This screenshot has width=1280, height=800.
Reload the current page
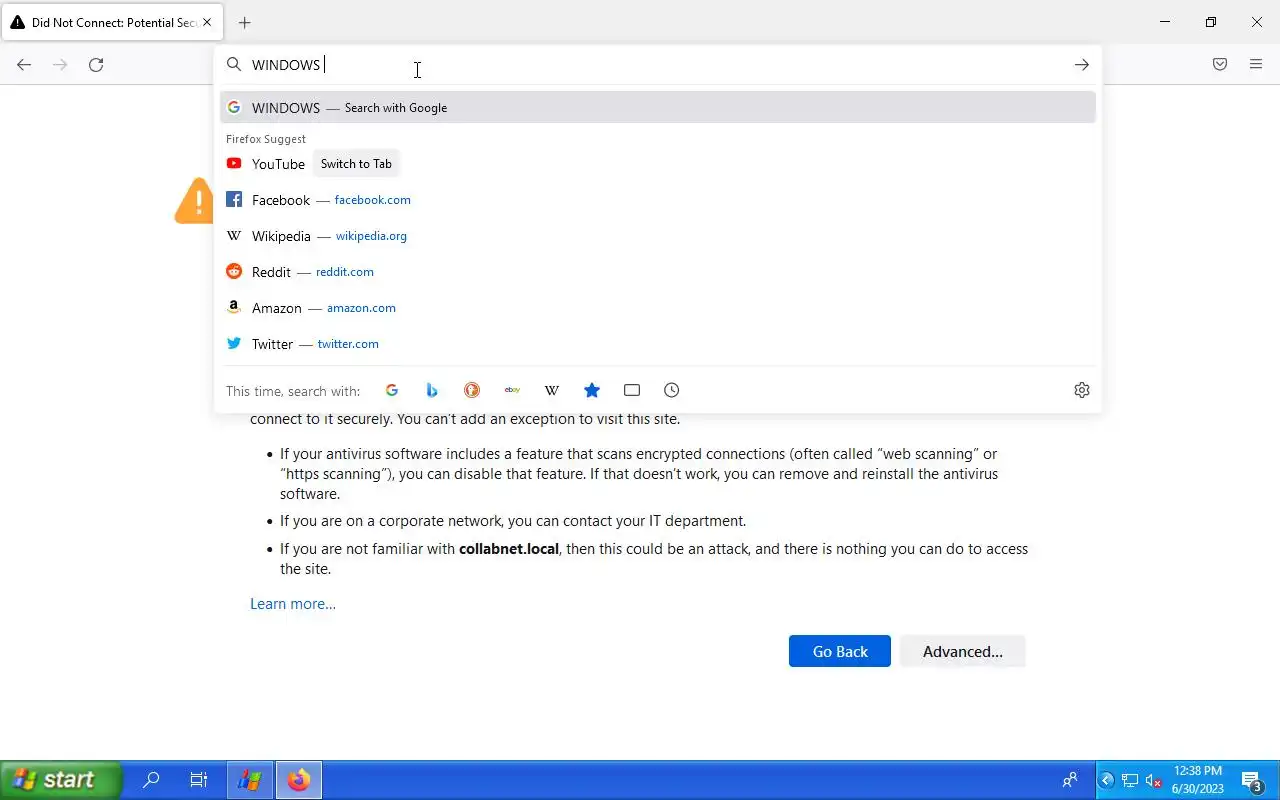click(96, 65)
